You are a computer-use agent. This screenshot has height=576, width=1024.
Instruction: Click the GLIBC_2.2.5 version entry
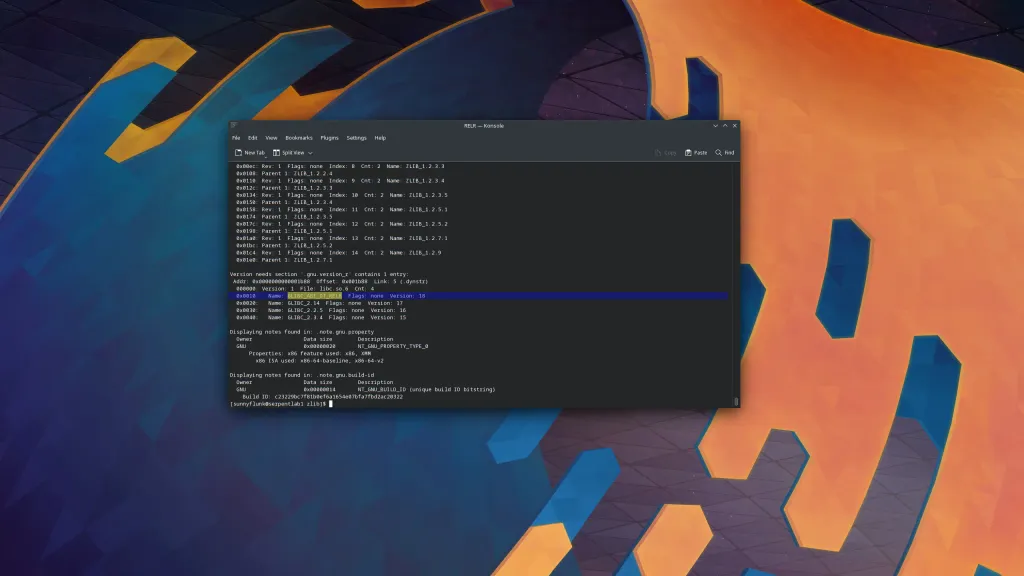pyautogui.click(x=305, y=310)
